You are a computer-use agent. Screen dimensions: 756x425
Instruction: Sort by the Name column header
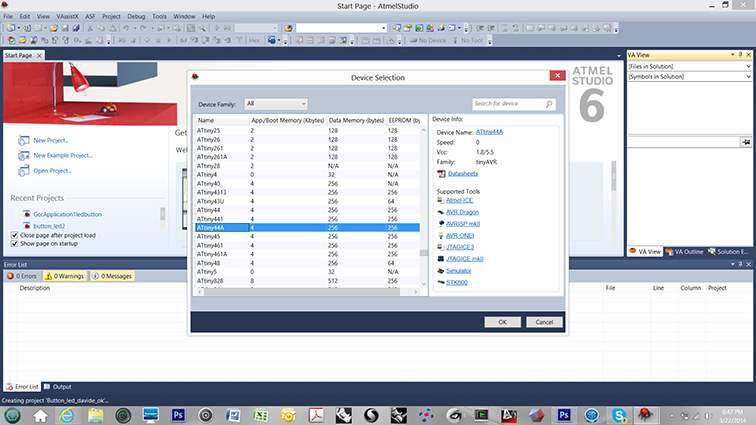(x=222, y=120)
